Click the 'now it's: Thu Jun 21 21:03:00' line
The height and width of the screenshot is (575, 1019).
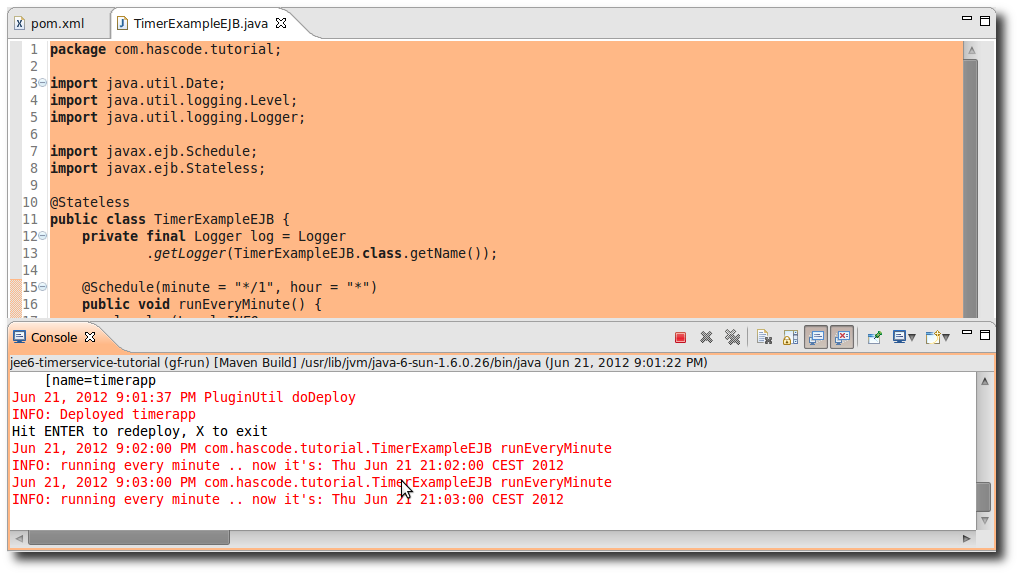(288, 499)
